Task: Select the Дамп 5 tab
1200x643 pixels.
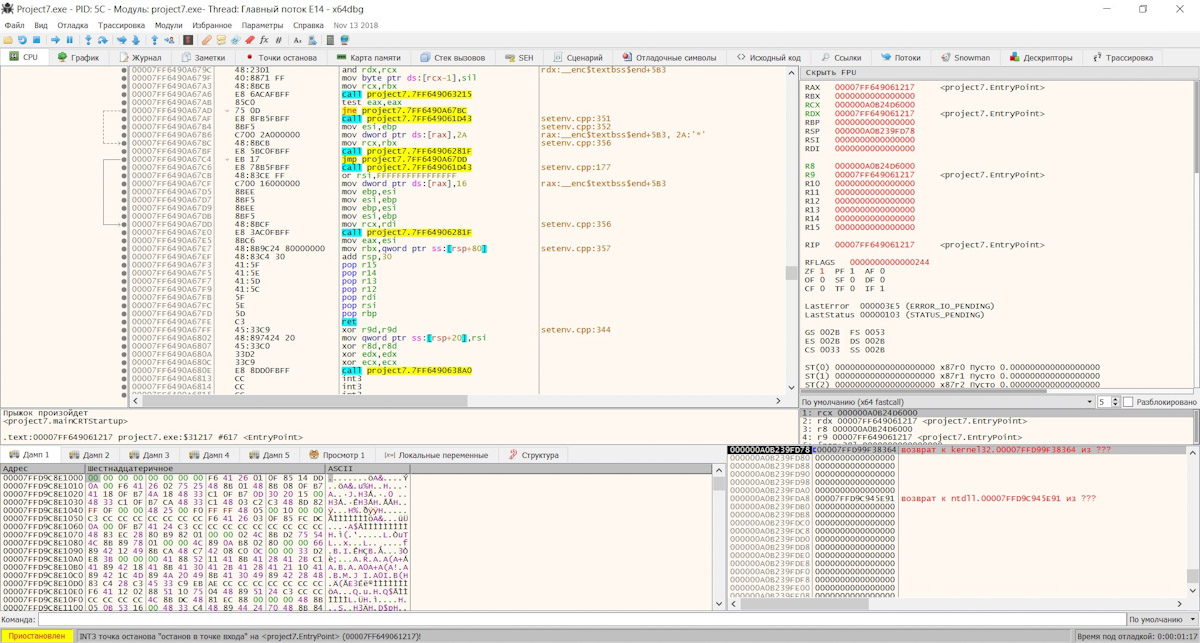Action: point(268,455)
